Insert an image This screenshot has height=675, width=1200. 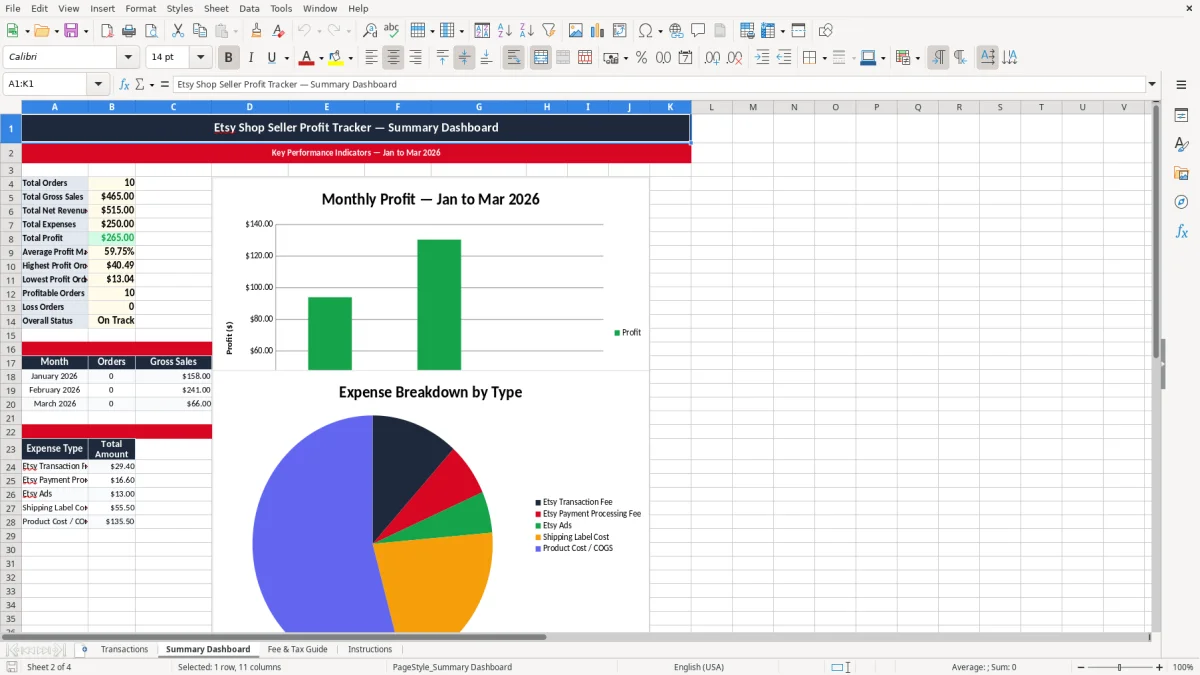point(576,31)
